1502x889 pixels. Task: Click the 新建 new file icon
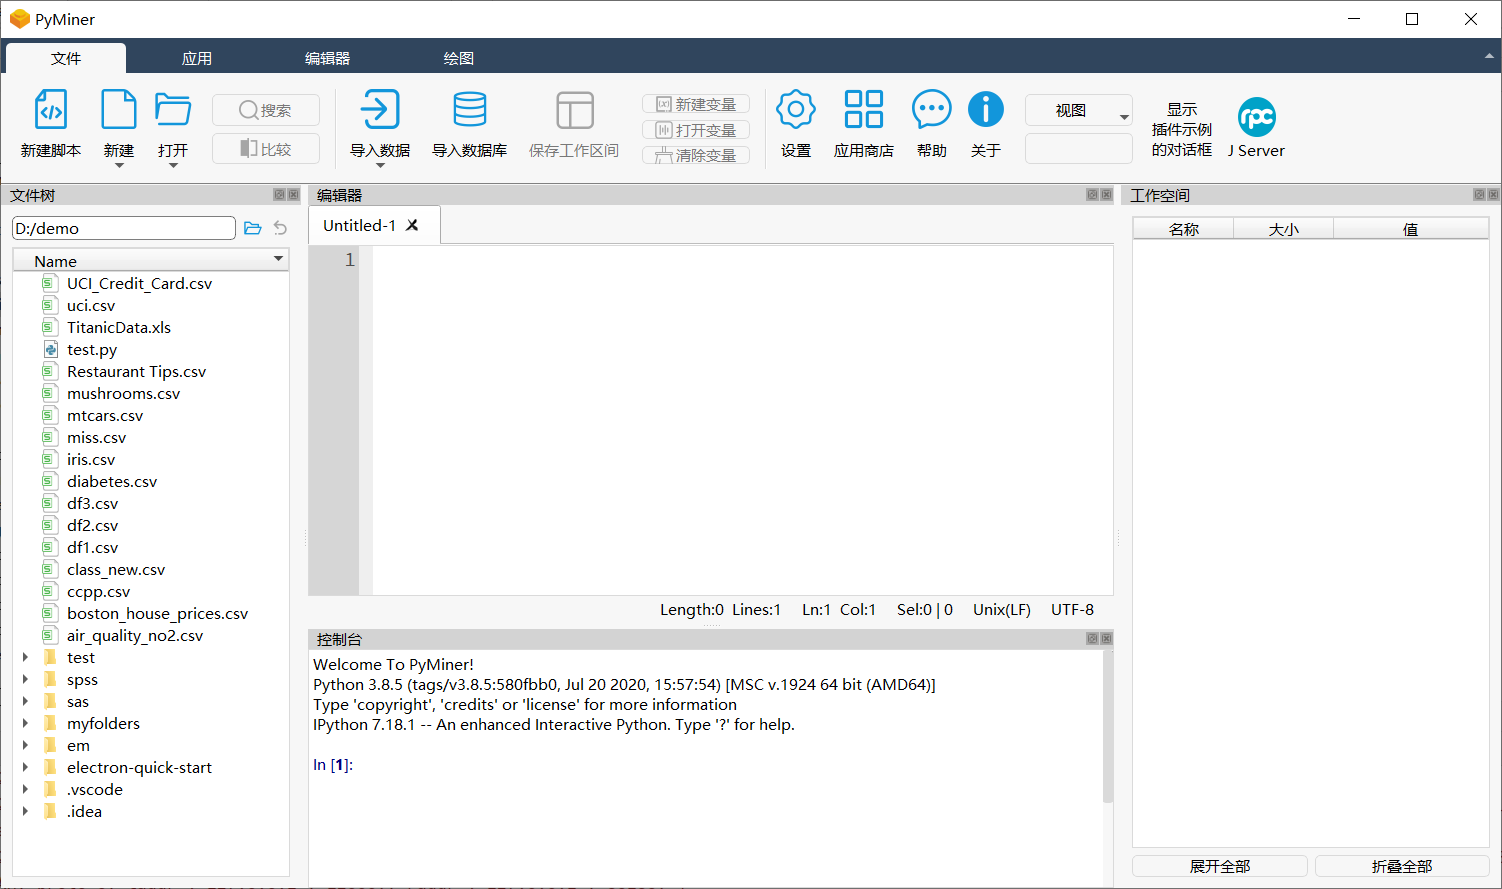(119, 110)
